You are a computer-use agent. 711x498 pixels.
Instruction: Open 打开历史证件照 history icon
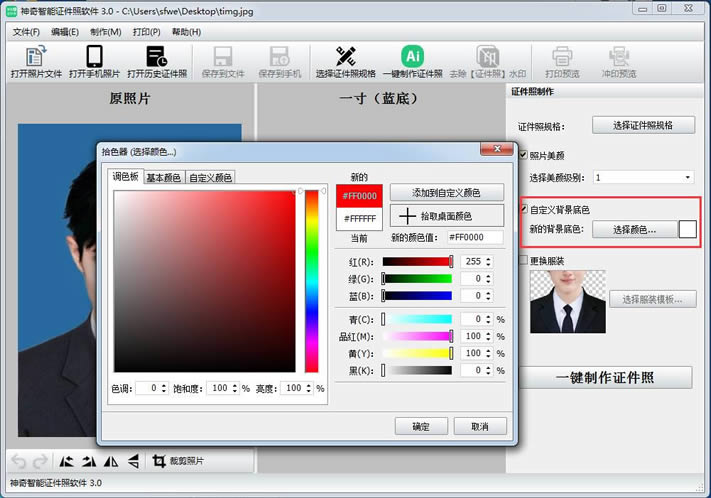(157, 62)
